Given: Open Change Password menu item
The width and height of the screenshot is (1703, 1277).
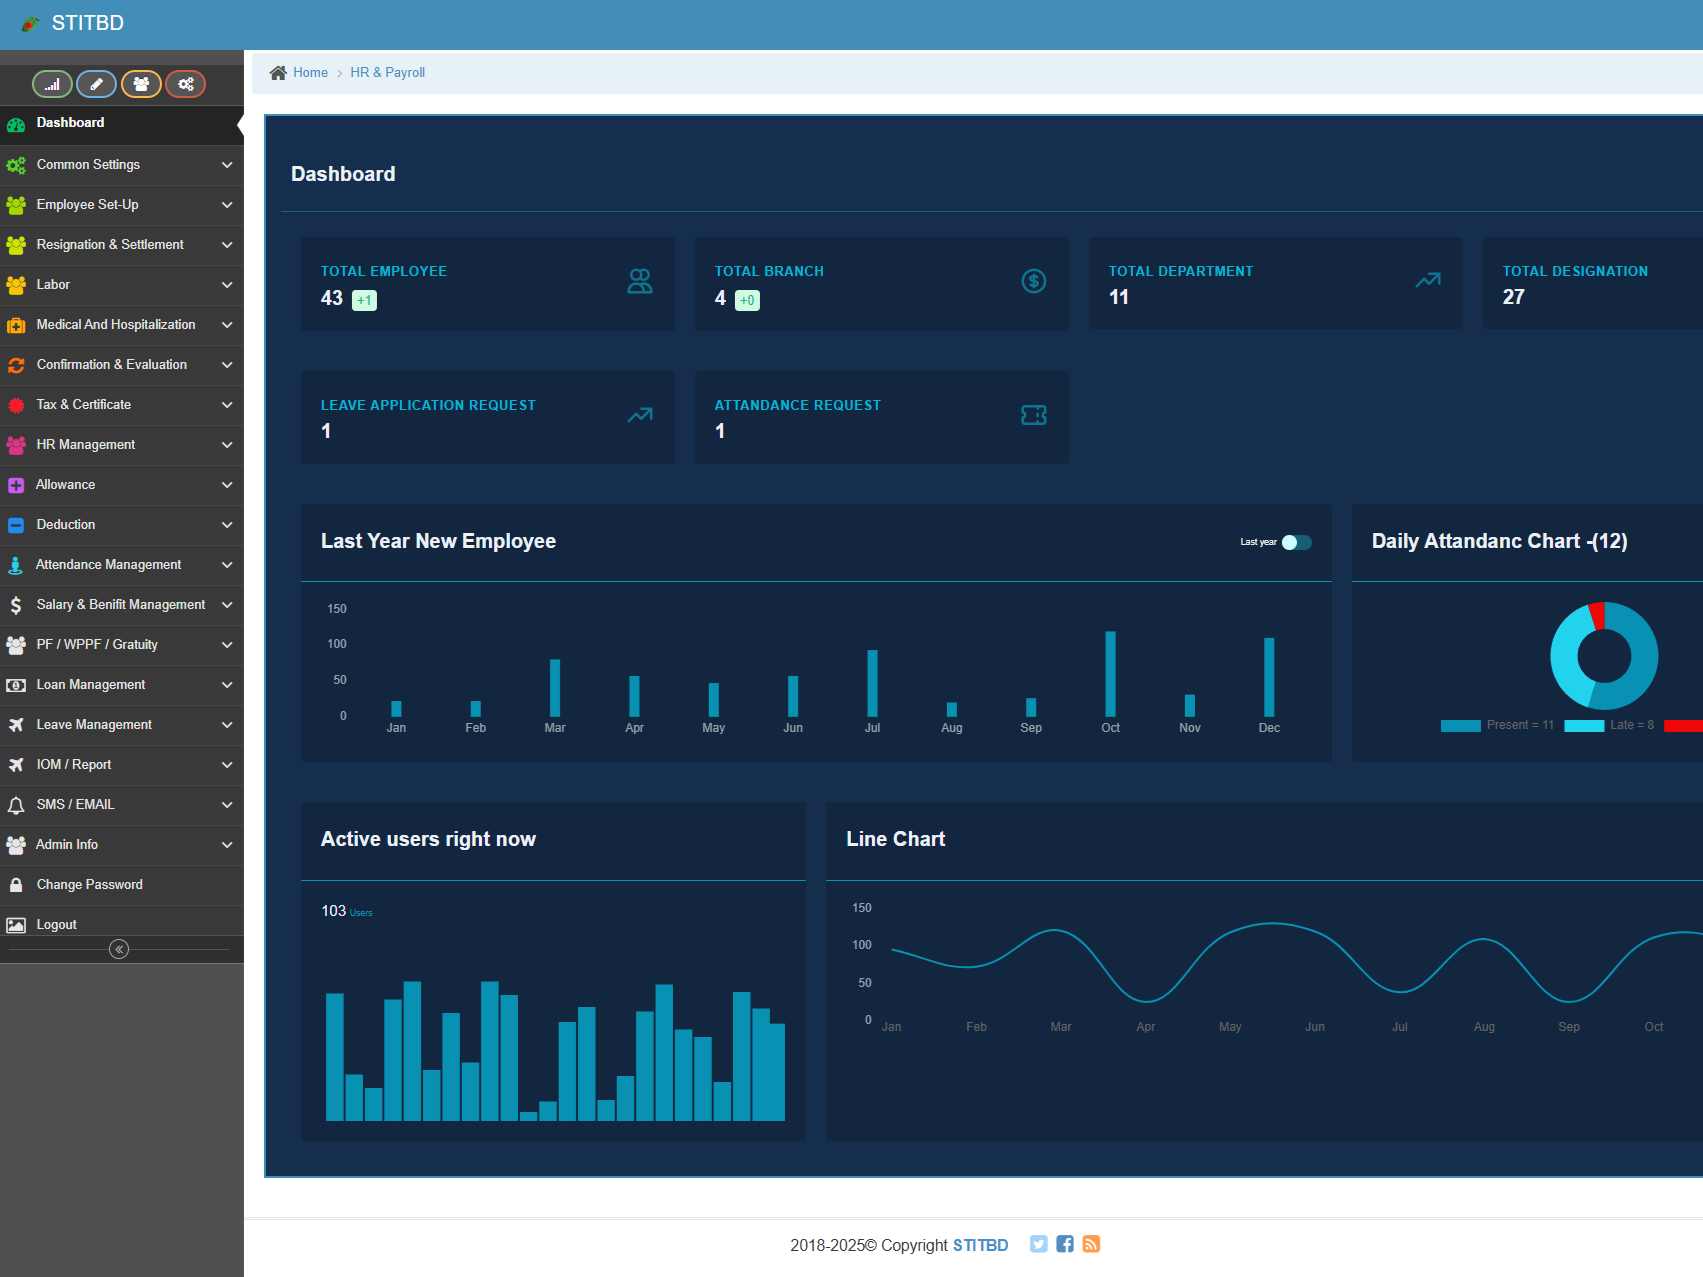Looking at the screenshot, I should point(89,885).
